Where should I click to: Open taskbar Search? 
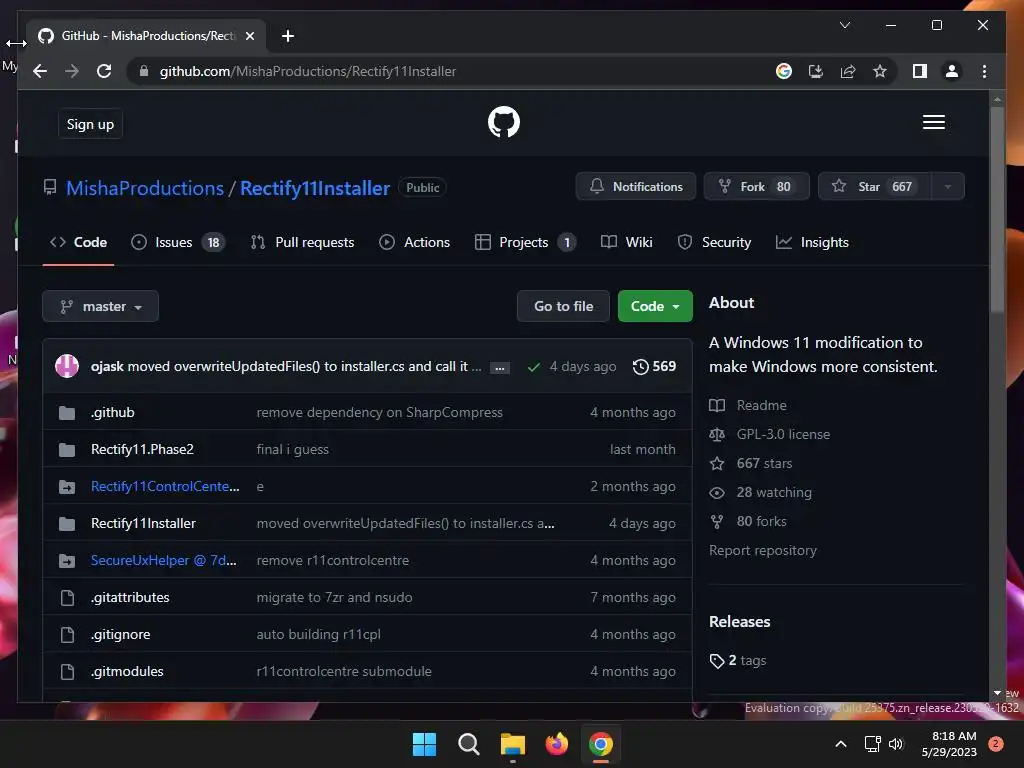point(468,744)
